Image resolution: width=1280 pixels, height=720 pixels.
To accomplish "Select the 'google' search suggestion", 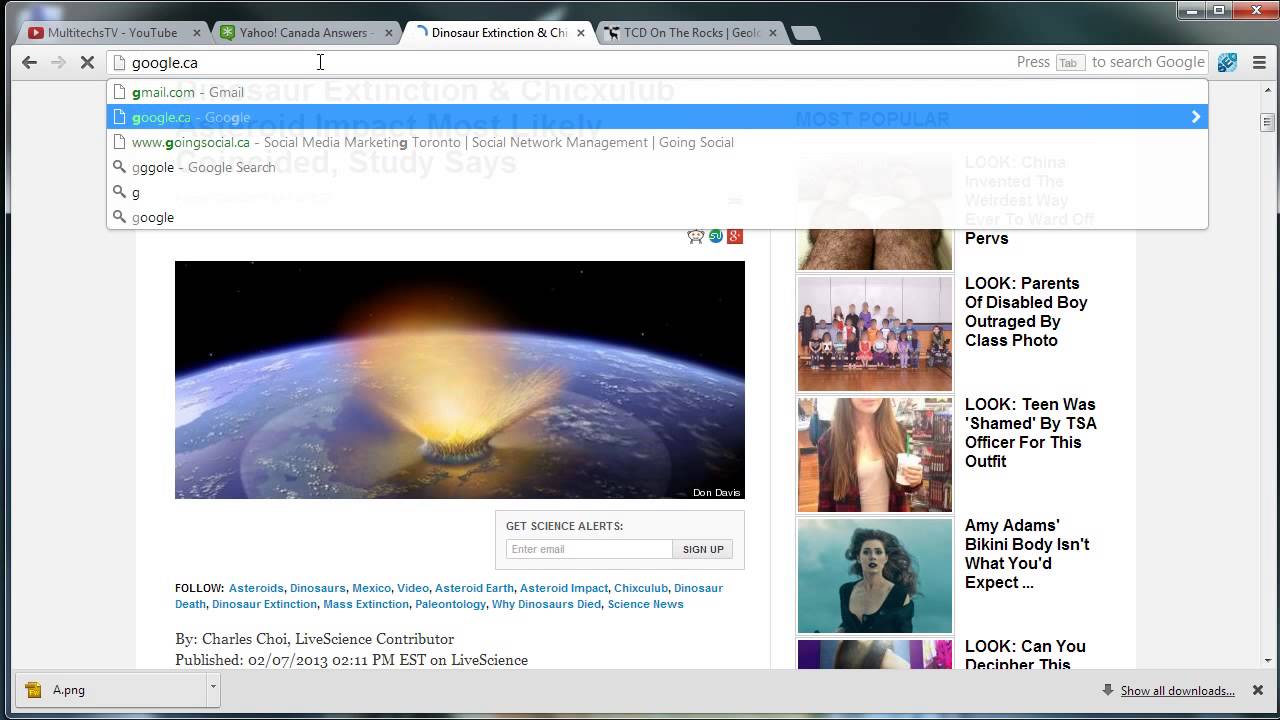I will point(657,217).
